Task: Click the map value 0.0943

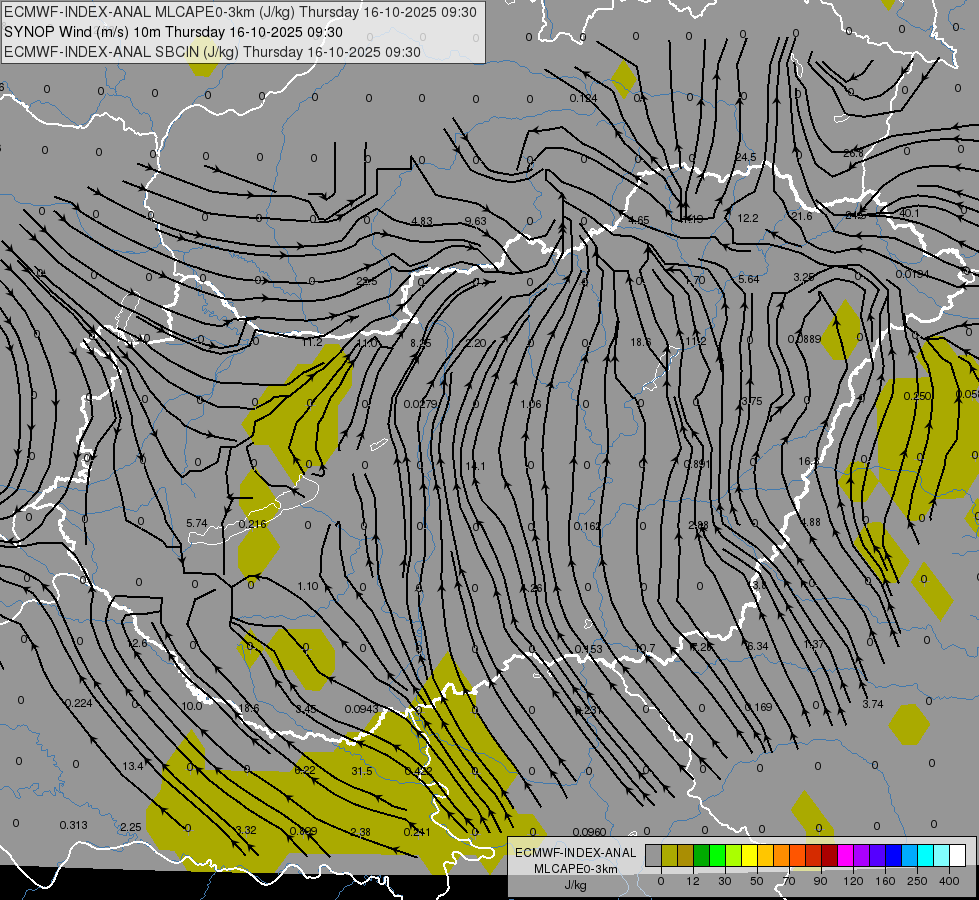Action: [x=362, y=709]
